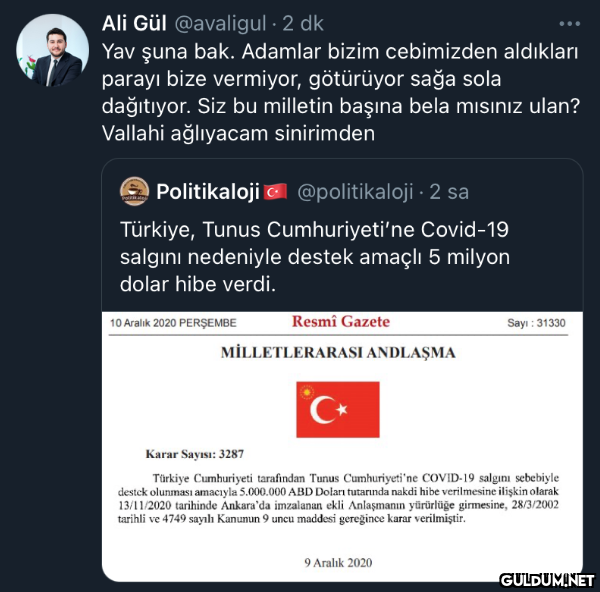Screen dimensions: 600x592
Task: Click the Turkish flag in the document
Action: pos(338,409)
